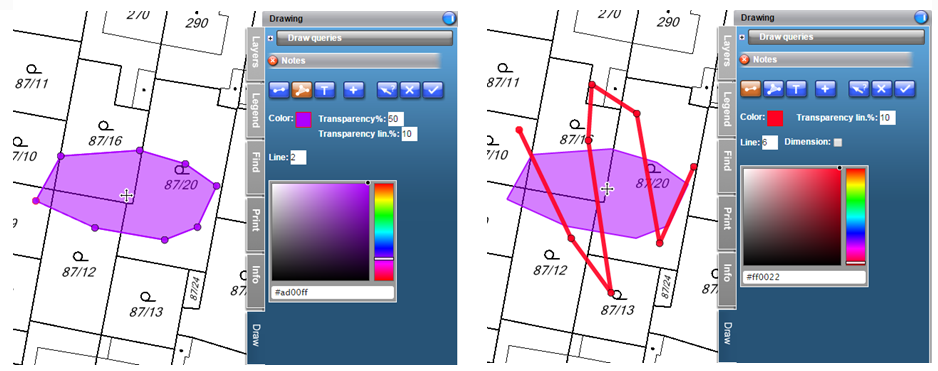Click the purple Color swatch

coord(304,120)
